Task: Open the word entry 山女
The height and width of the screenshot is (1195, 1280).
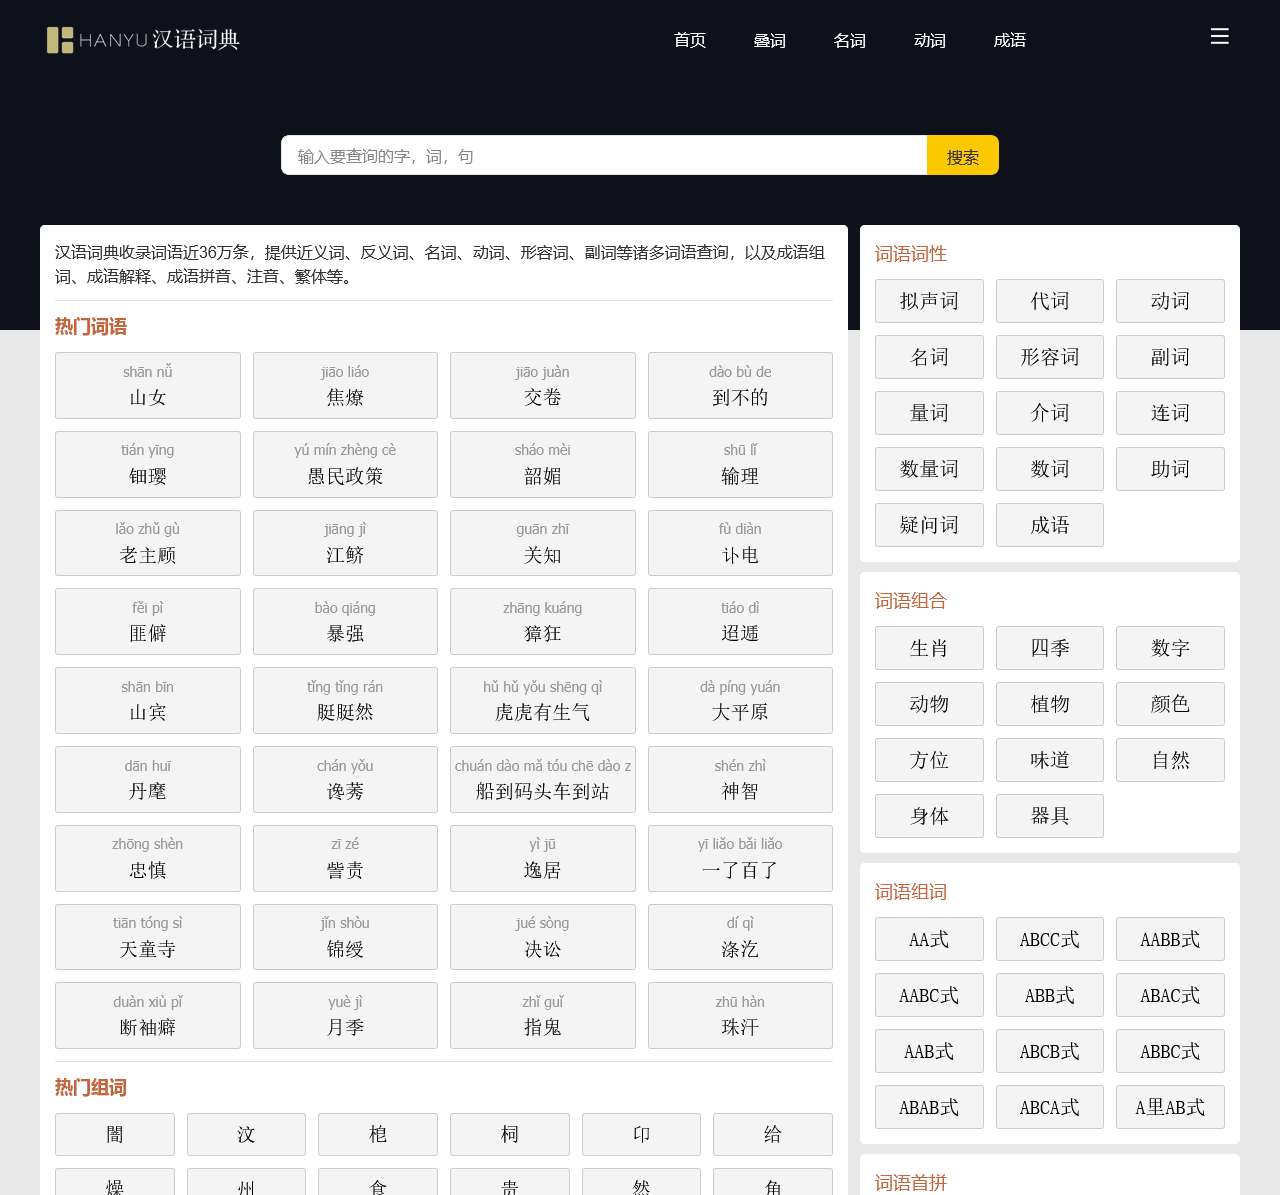Action: click(x=148, y=386)
